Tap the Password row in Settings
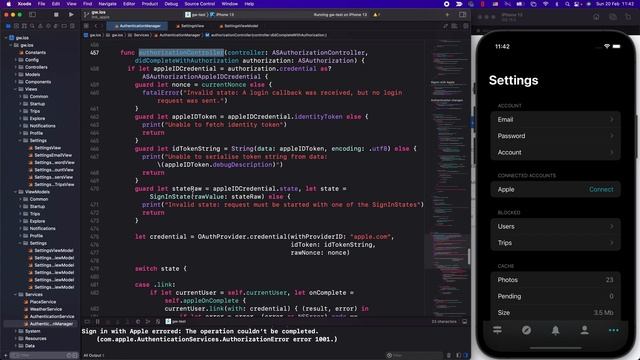This screenshot has width=640, height=360. pos(555,136)
